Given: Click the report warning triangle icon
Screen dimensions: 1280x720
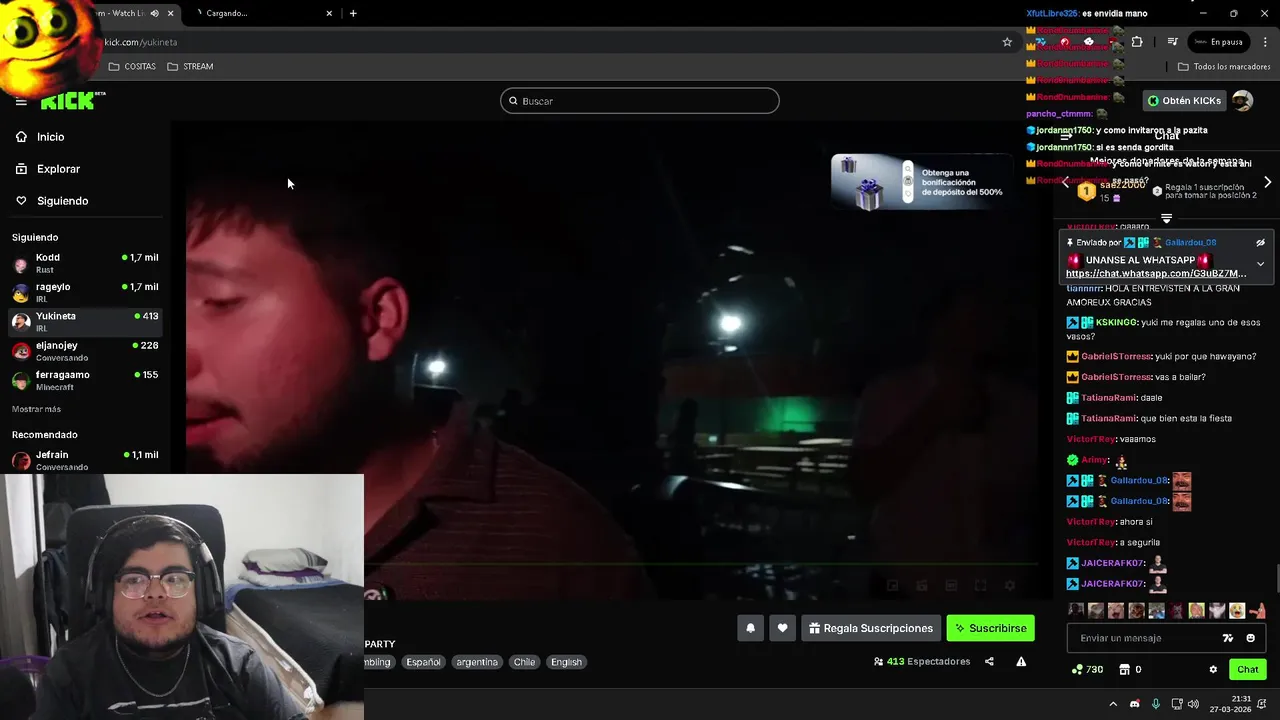Looking at the screenshot, I should [1021, 661].
